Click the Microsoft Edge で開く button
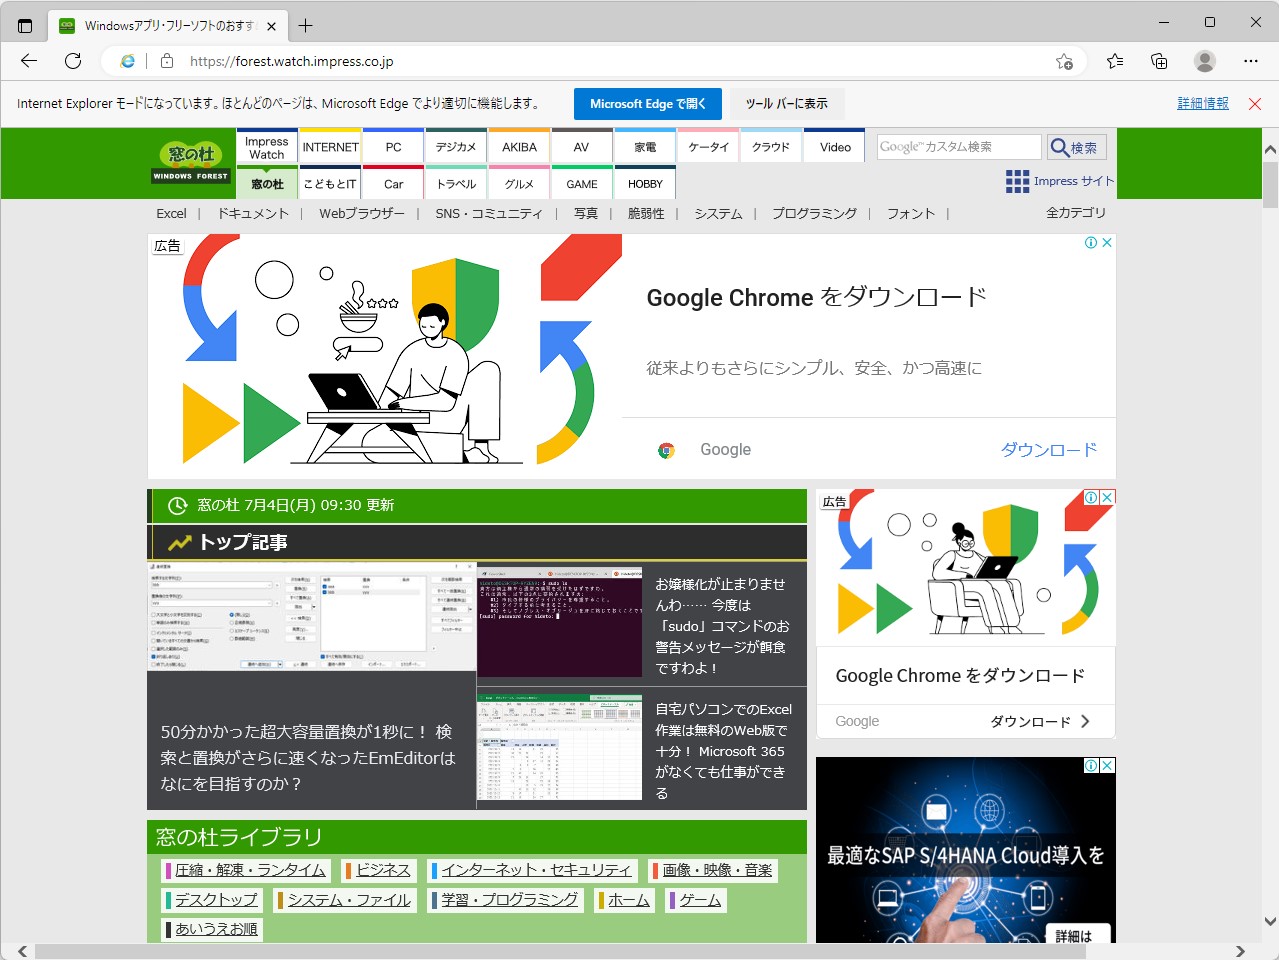 click(x=647, y=103)
